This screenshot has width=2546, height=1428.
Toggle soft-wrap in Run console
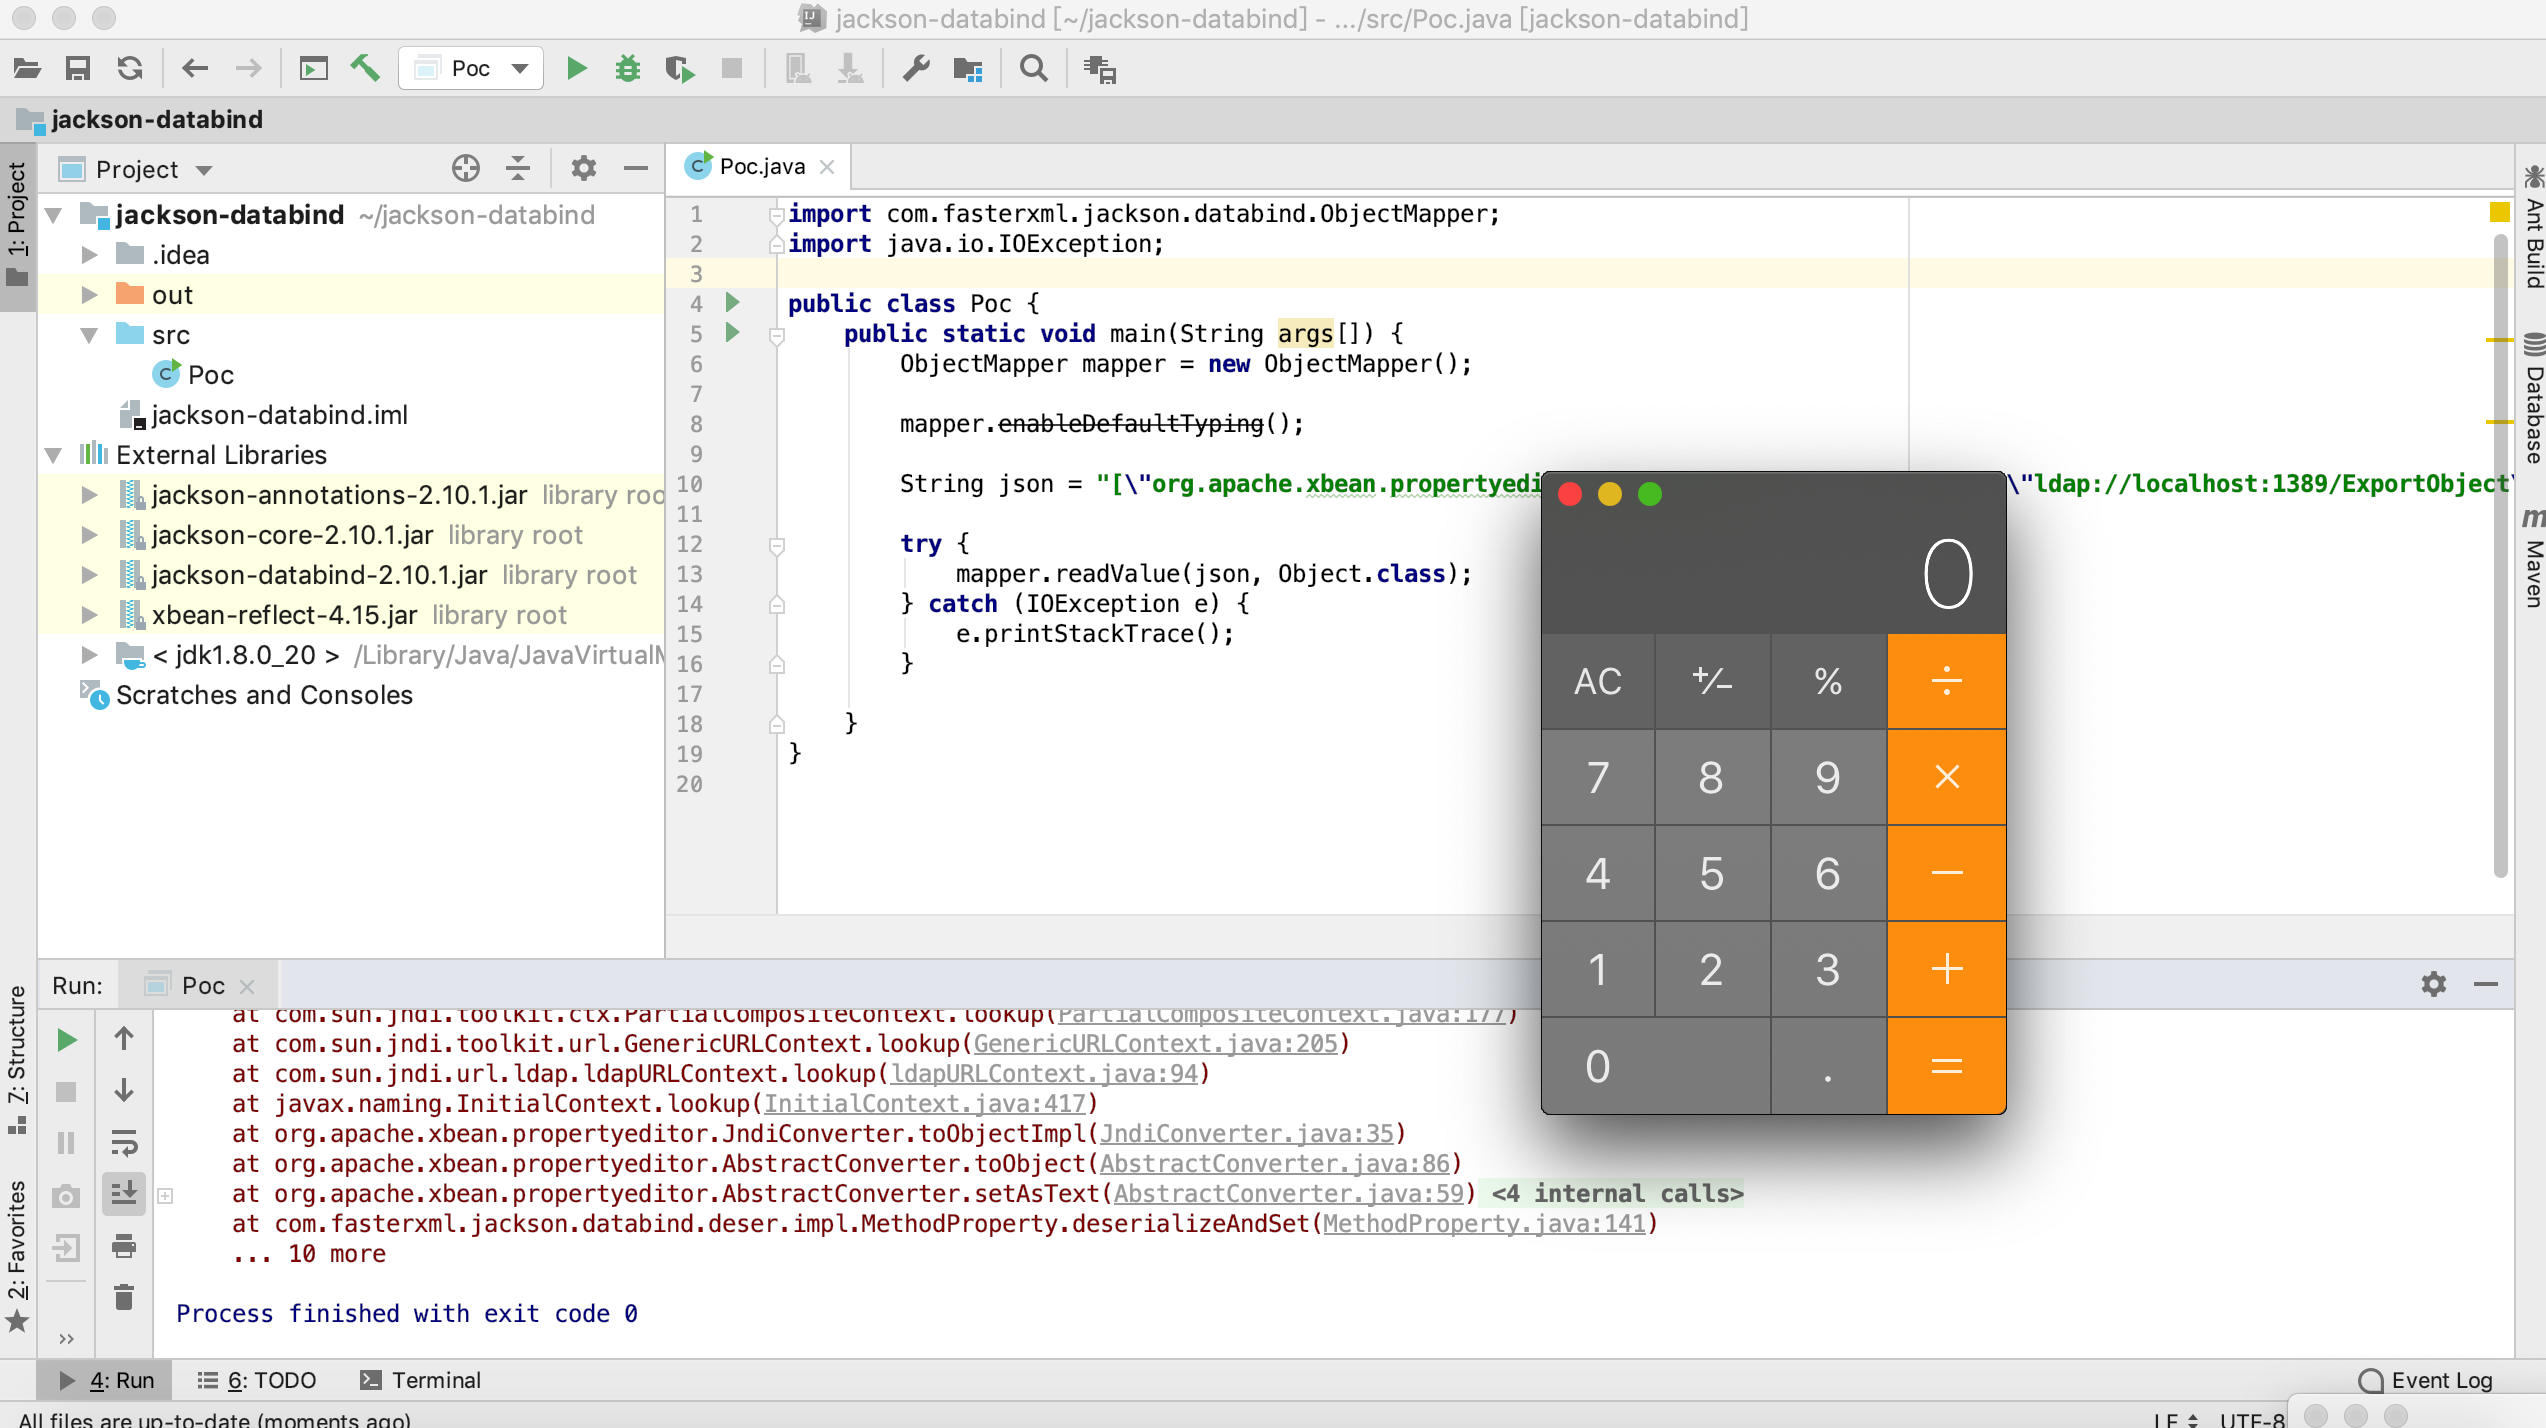[124, 1142]
